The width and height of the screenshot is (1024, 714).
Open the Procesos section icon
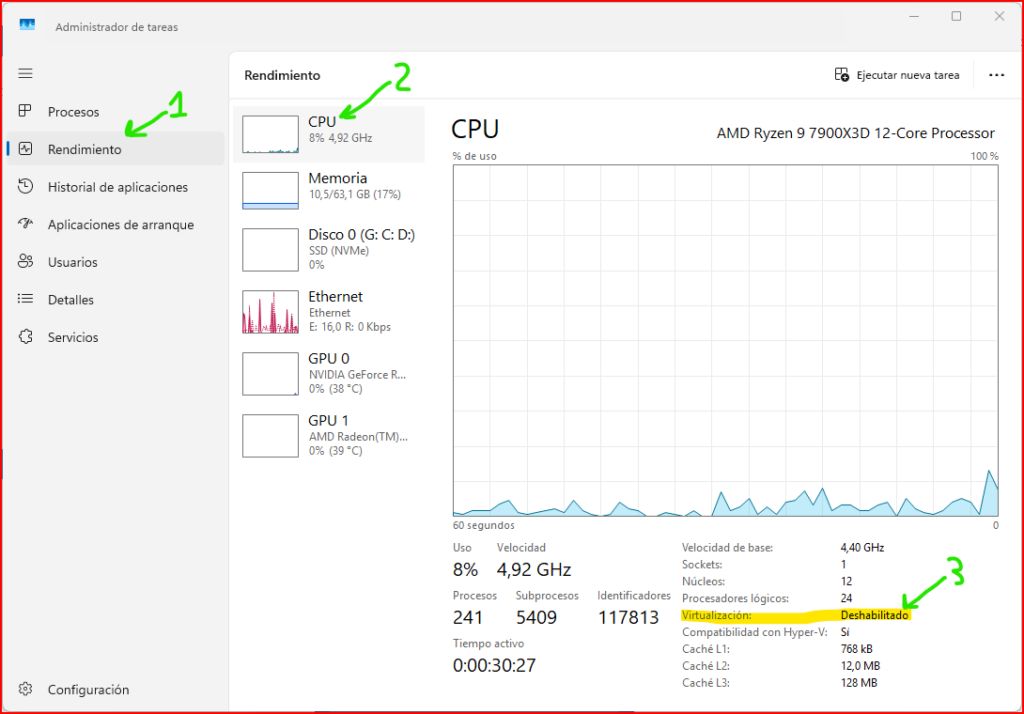click(26, 111)
